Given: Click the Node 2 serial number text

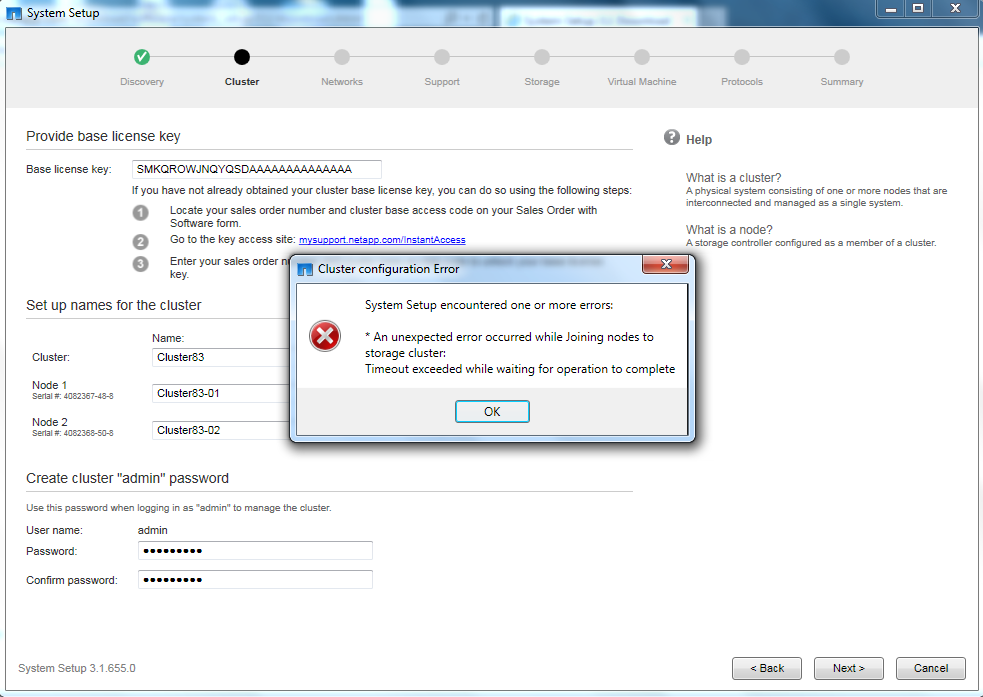Looking at the screenshot, I should click(x=73, y=433).
